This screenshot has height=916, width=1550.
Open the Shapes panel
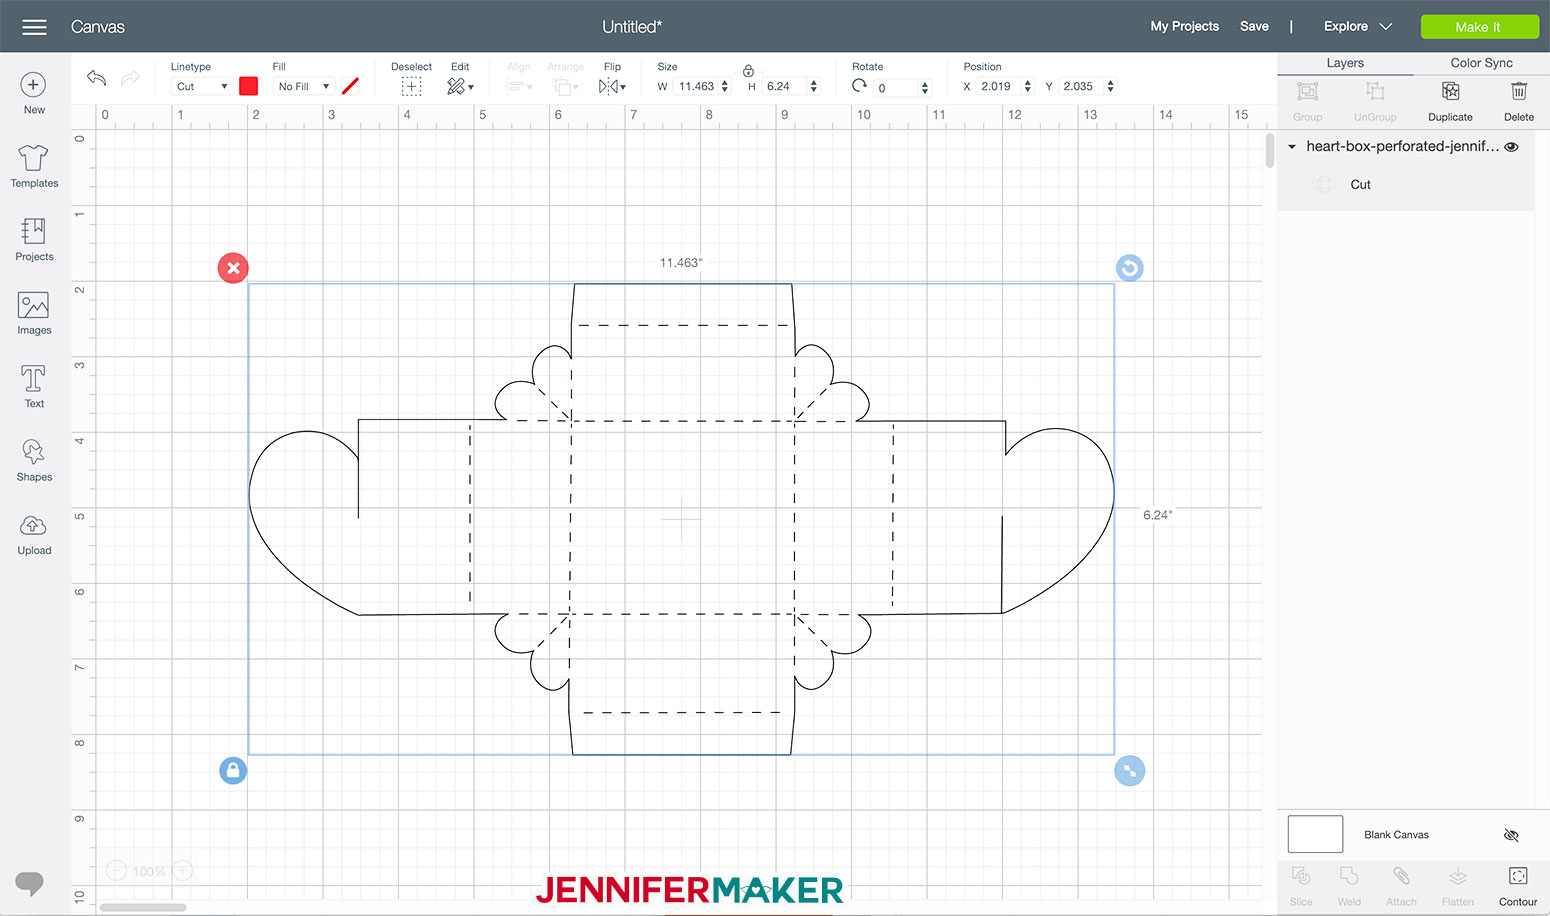pyautogui.click(x=34, y=460)
